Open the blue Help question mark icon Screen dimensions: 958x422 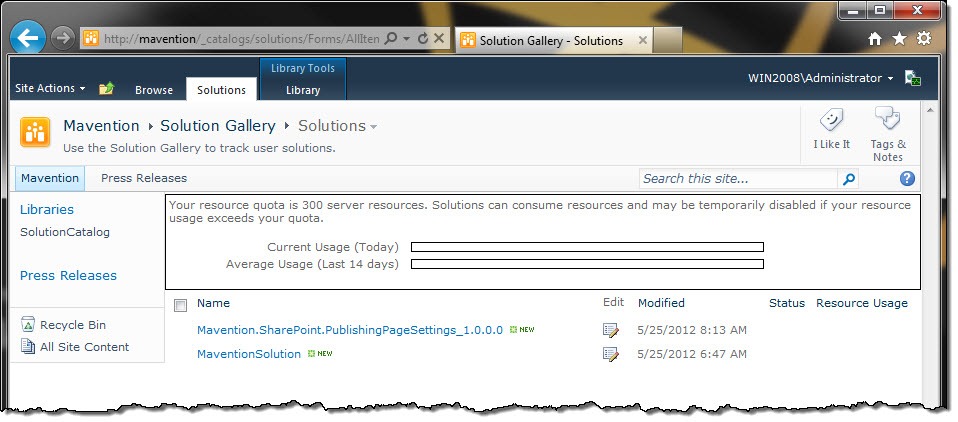pos(907,178)
